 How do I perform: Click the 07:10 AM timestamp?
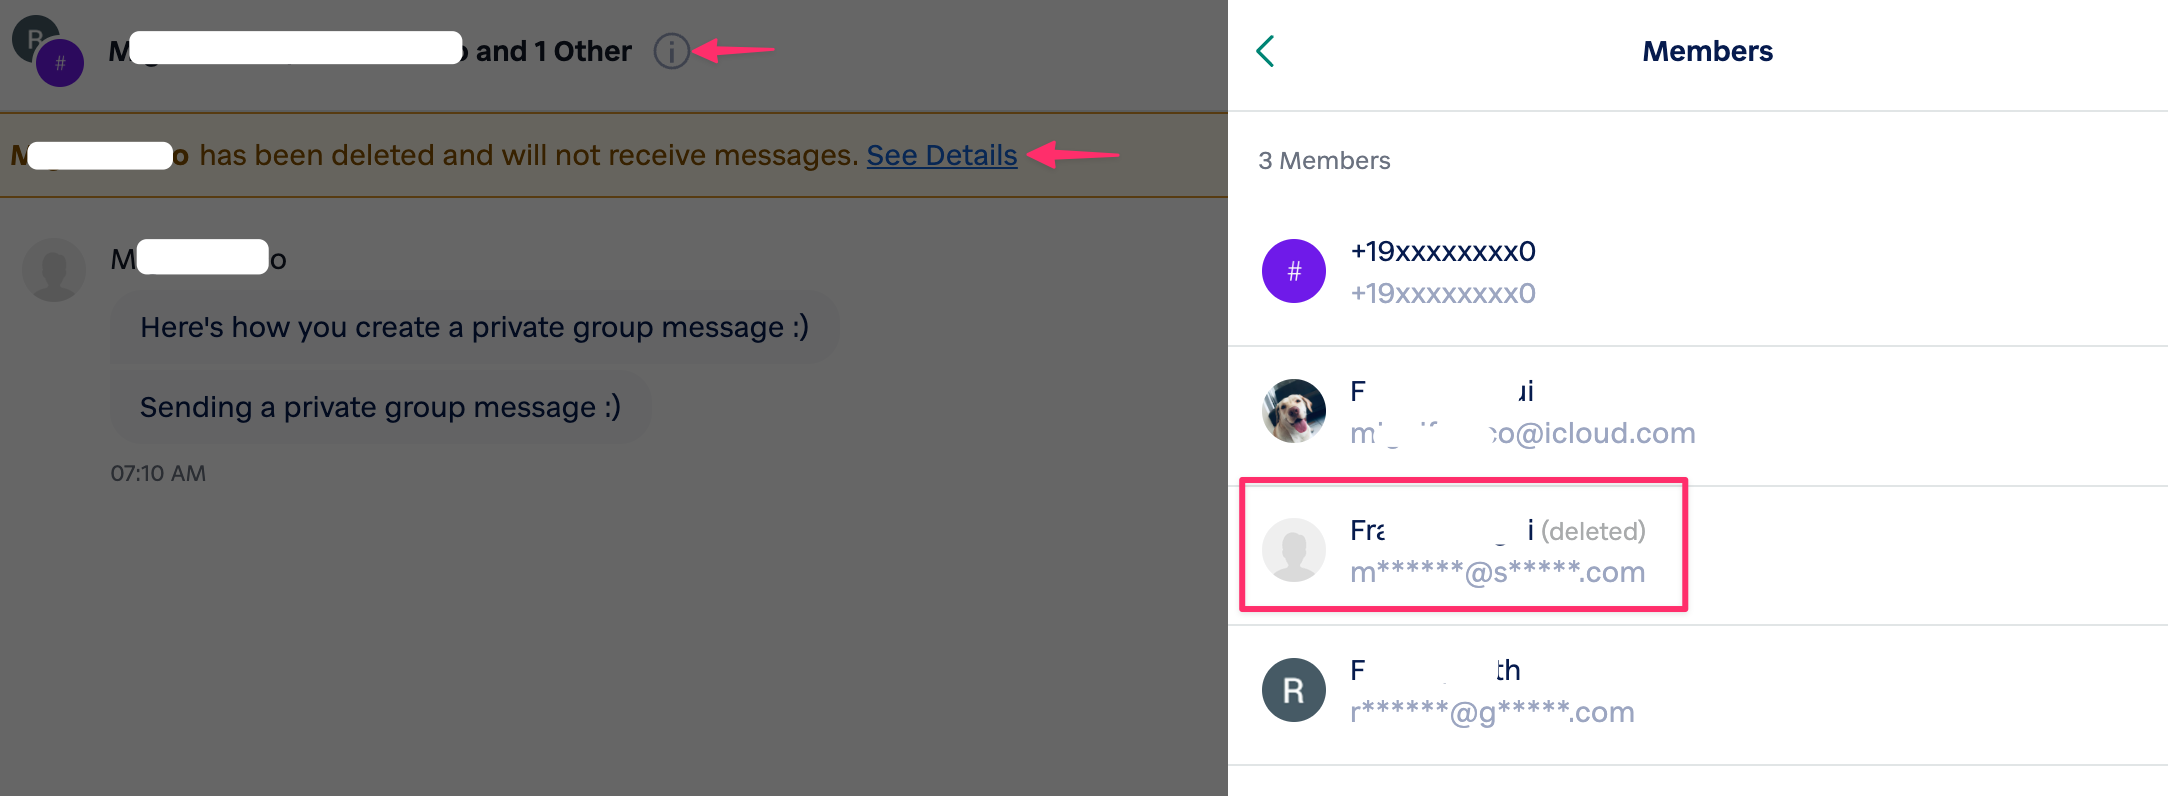pyautogui.click(x=157, y=473)
